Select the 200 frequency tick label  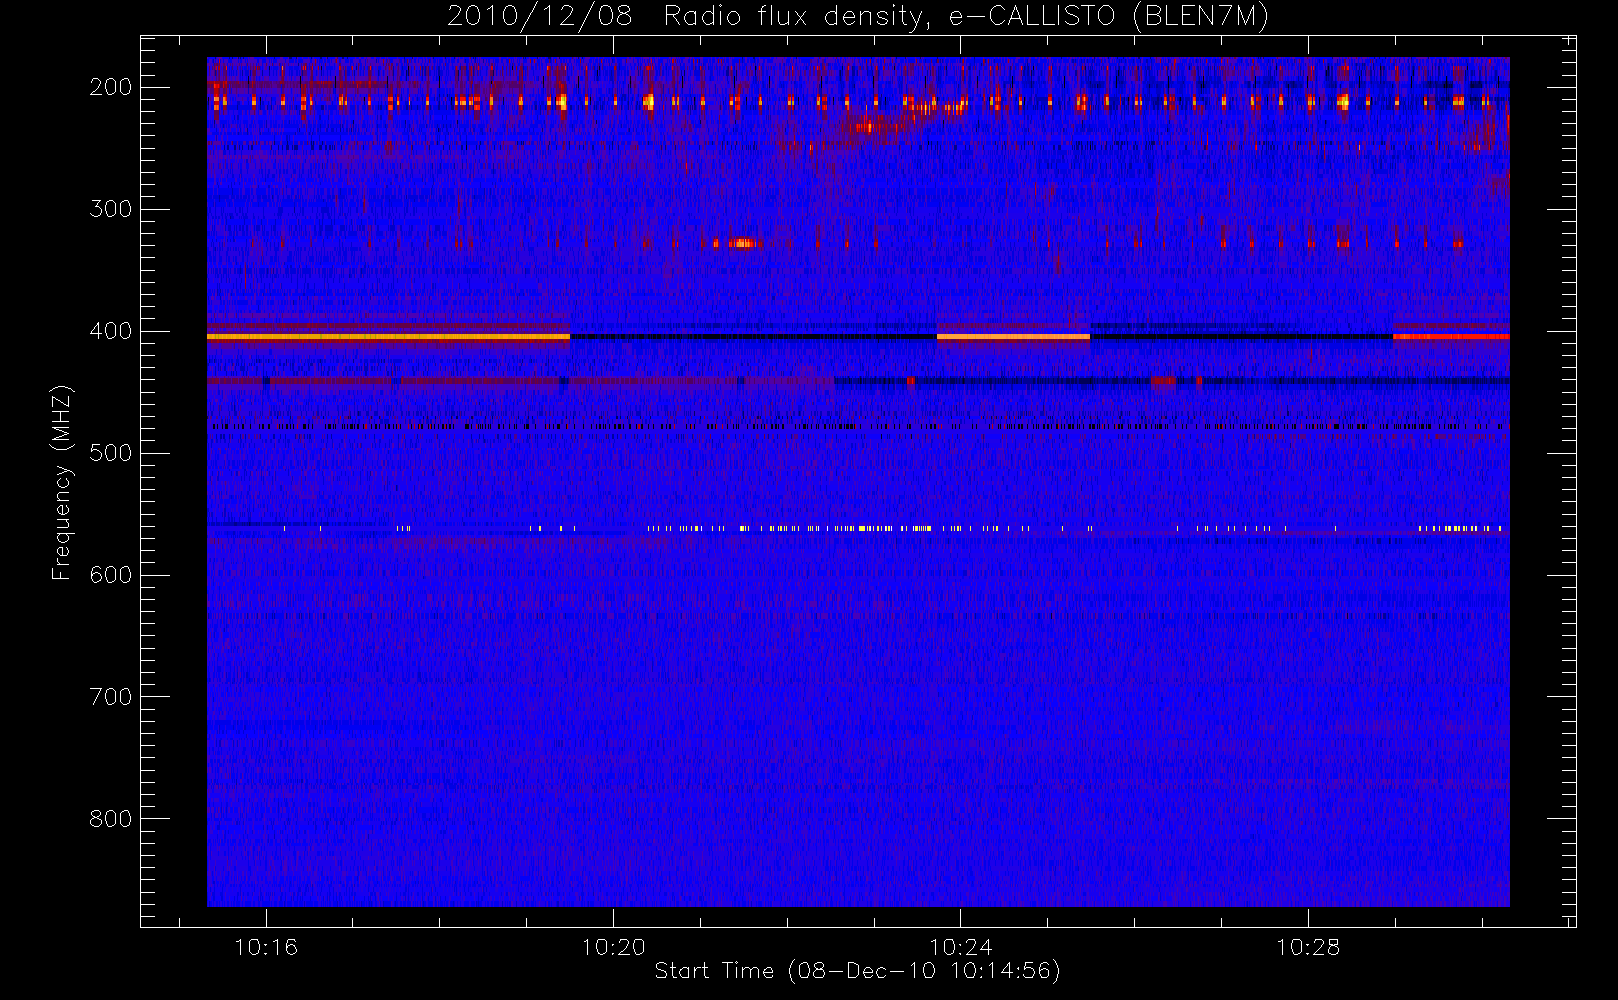[x=111, y=87]
